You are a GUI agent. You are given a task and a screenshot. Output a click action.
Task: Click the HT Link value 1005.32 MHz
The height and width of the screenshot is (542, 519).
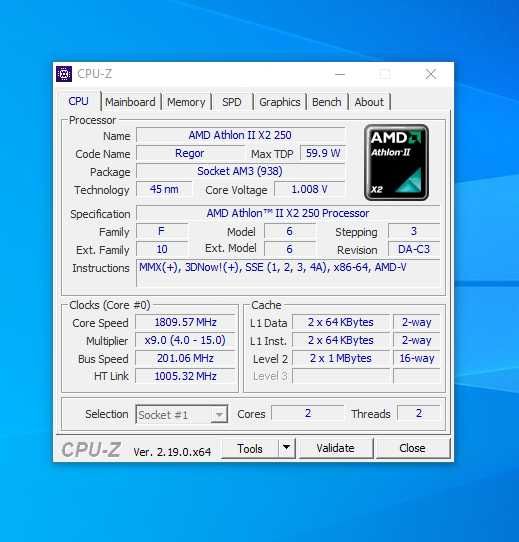(x=185, y=376)
